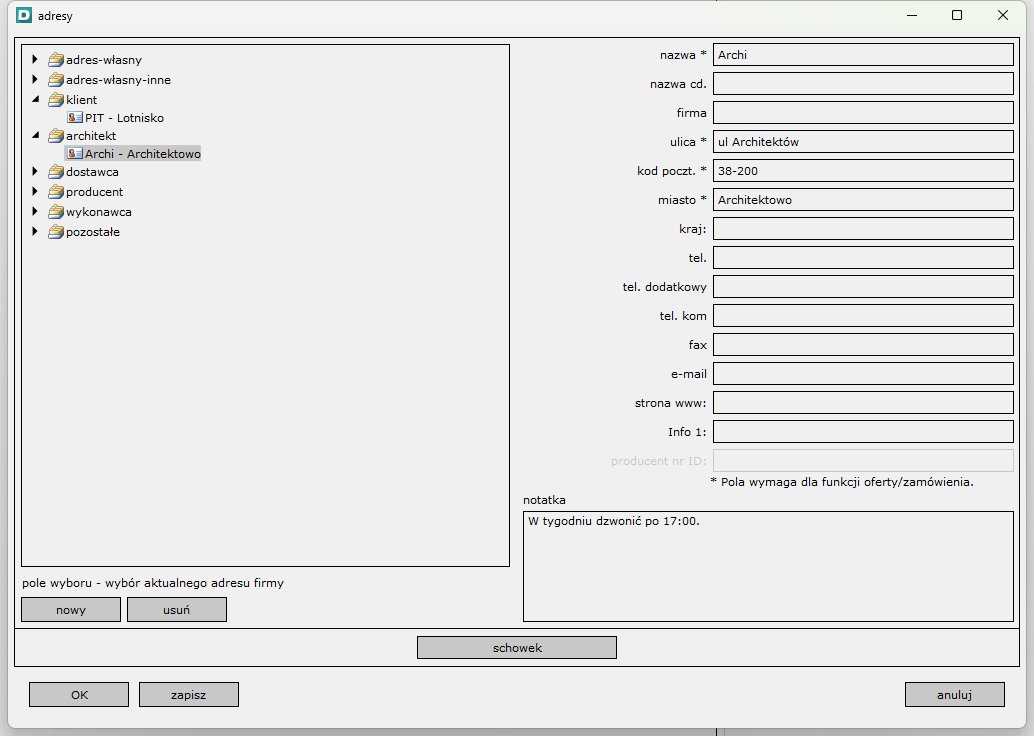1034x736 pixels.
Task: Click the wykonawca folder icon
Action: tap(56, 212)
